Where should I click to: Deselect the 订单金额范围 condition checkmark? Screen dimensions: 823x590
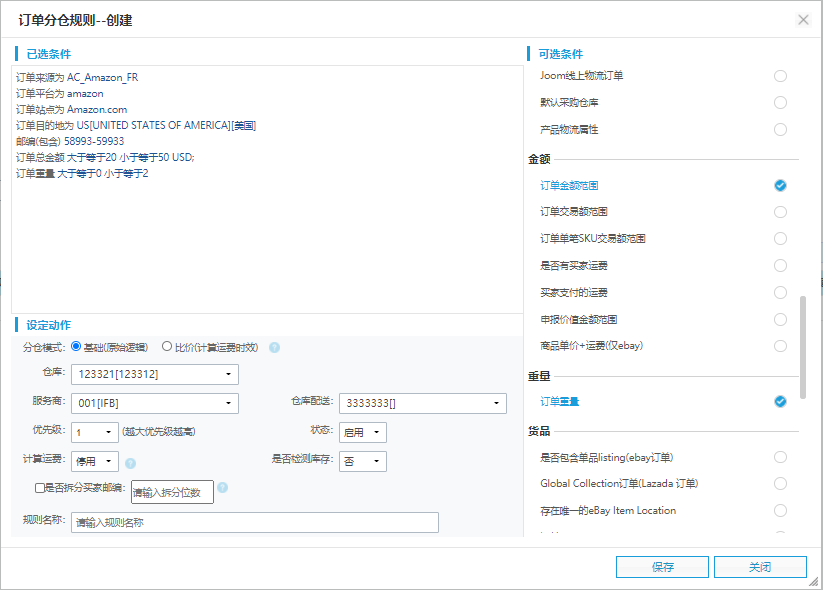coord(779,185)
